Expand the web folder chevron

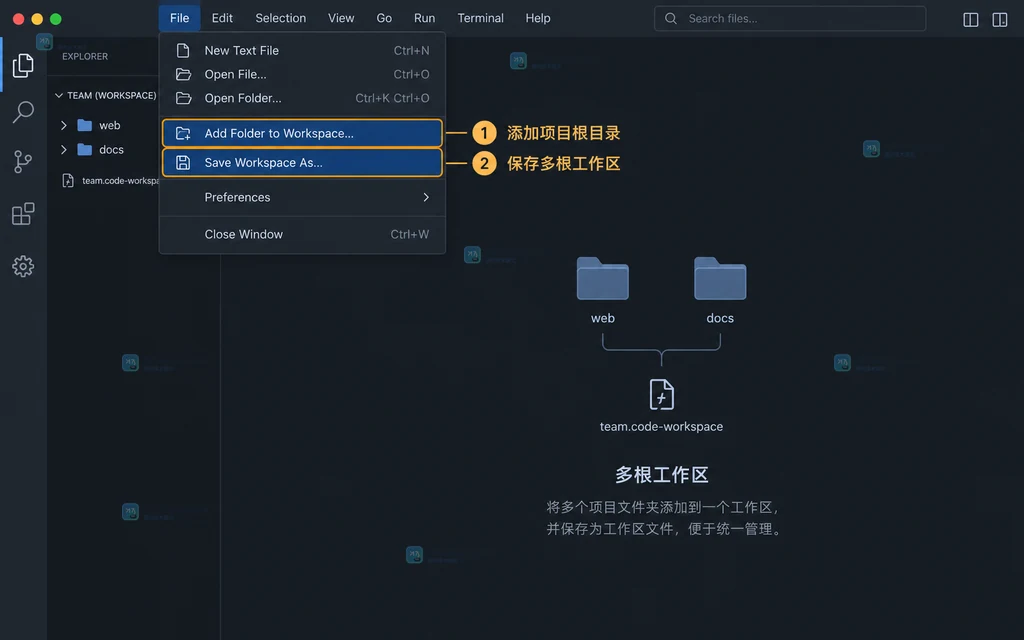tap(64, 125)
